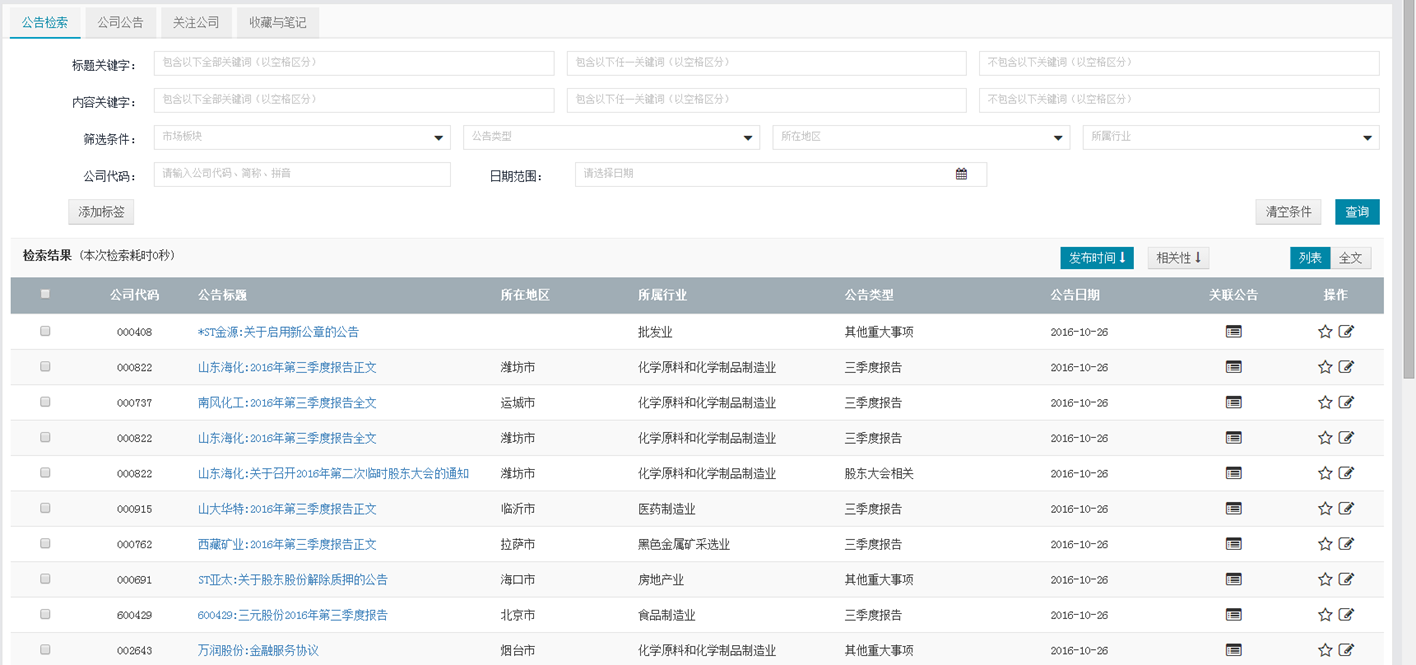Switch to the 公告检索 tab
The image size is (1416, 665).
tap(45, 22)
